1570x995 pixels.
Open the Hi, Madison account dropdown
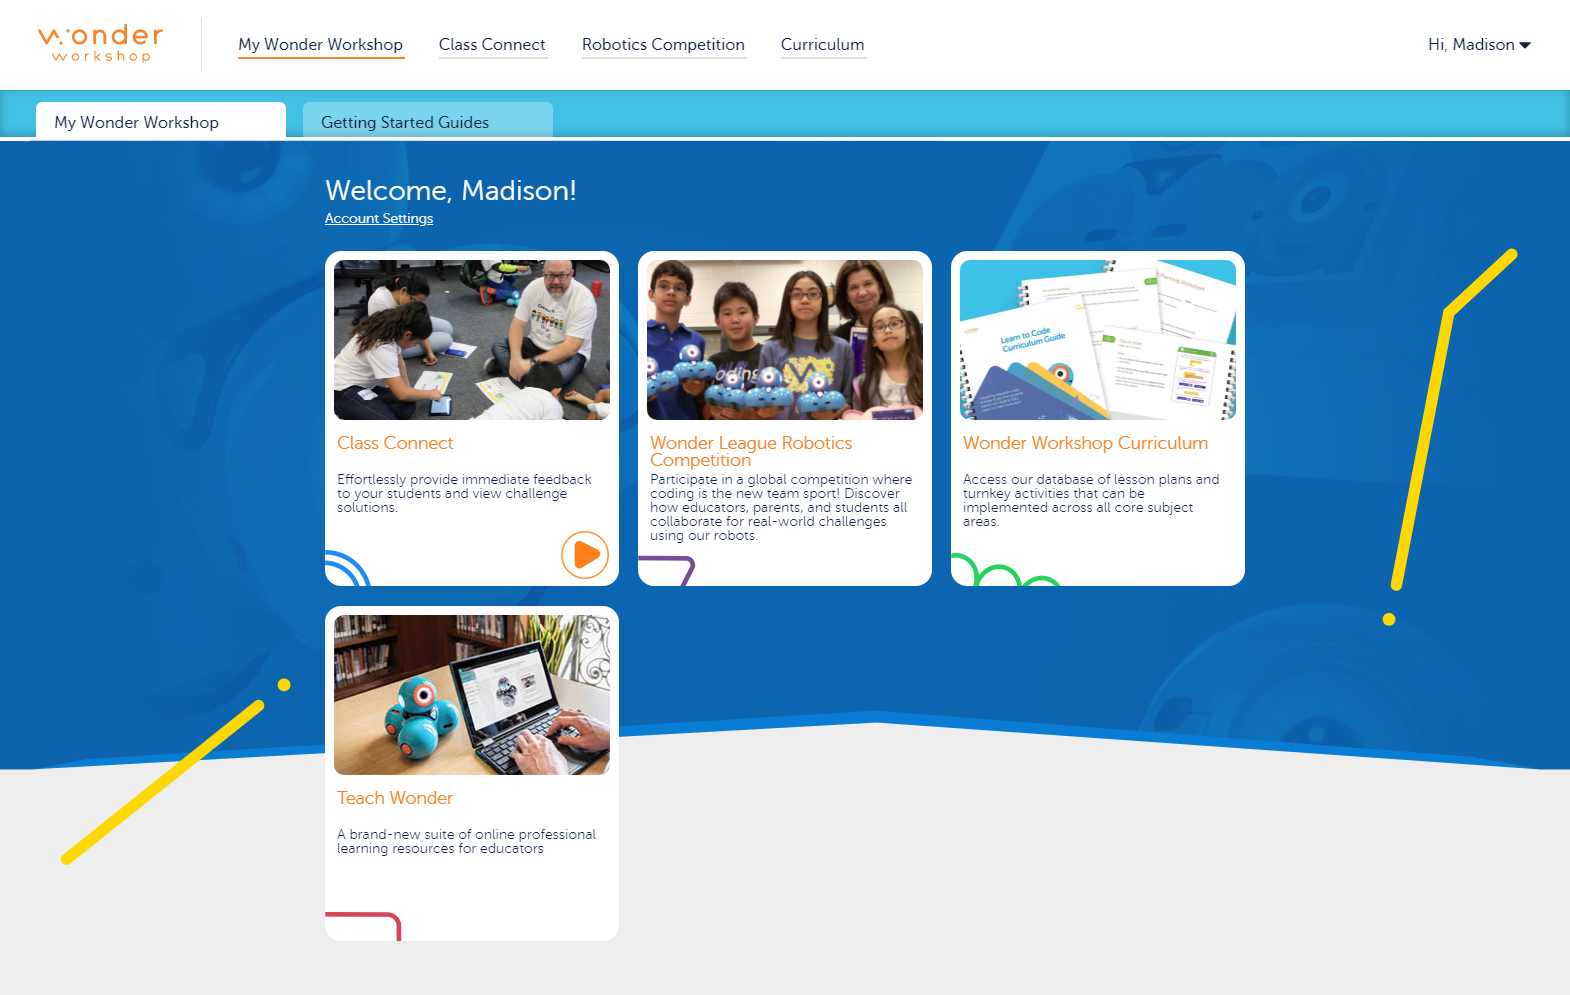click(x=1479, y=44)
